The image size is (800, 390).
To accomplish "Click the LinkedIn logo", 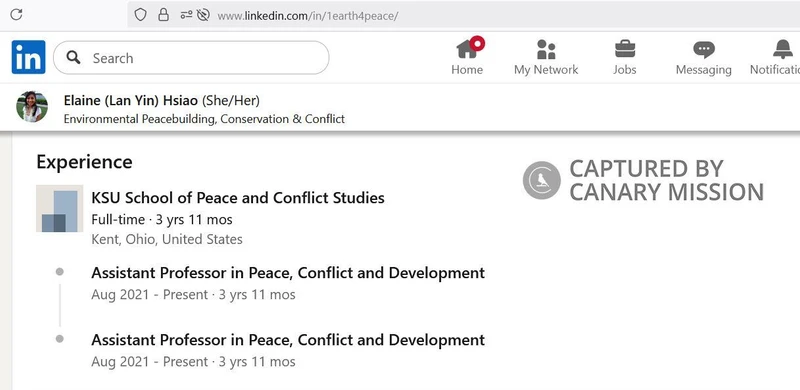I will tap(29, 57).
